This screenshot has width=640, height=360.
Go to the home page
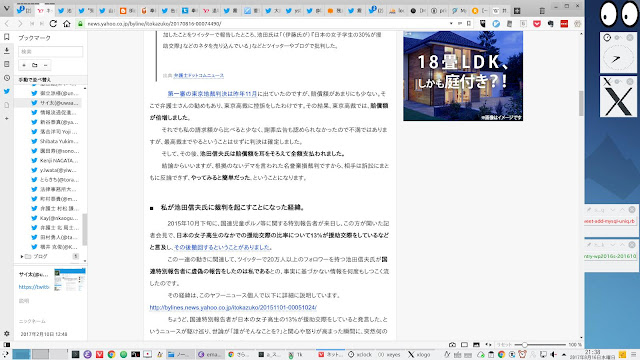[x=67, y=24]
